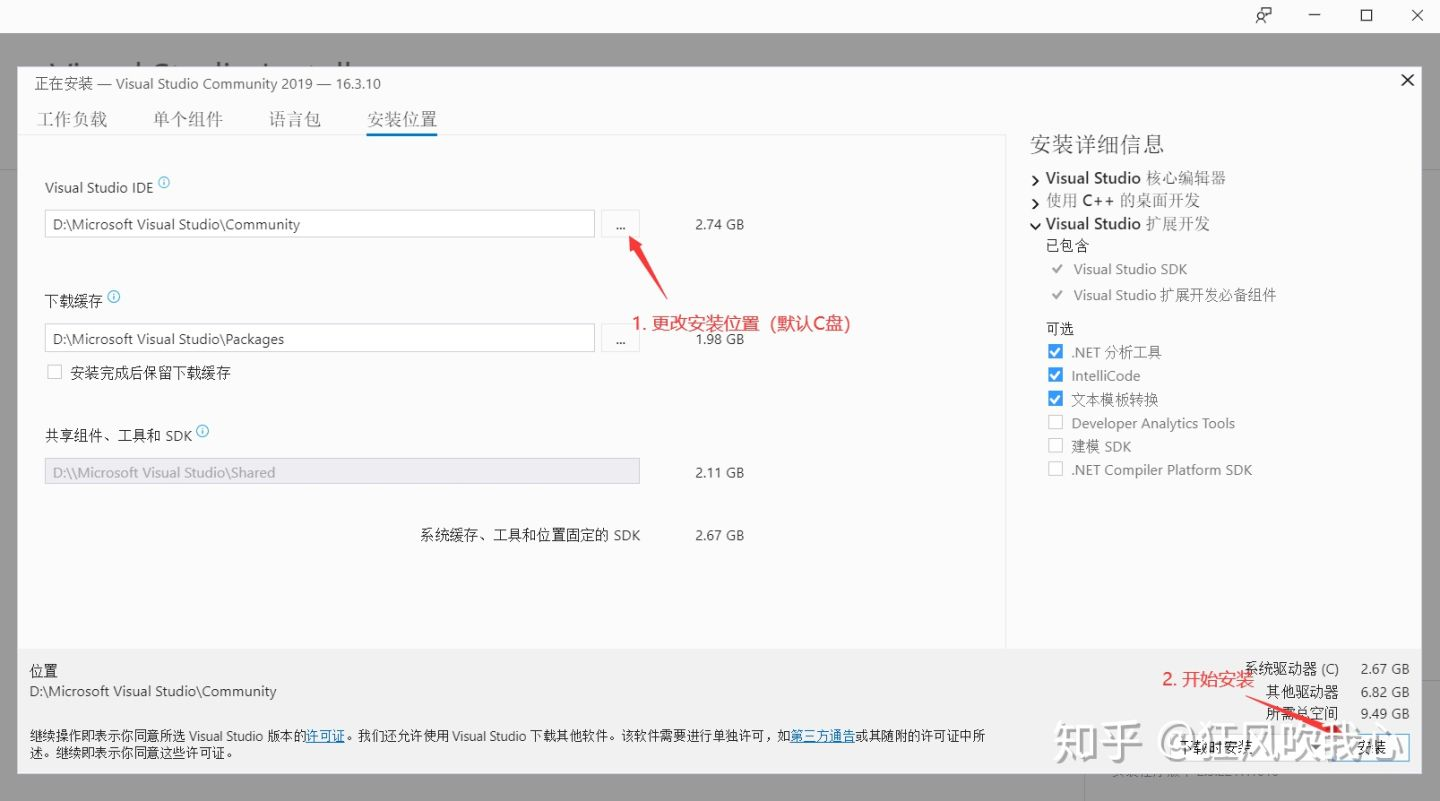Viewport: 1440px width, 801px height.
Task: Enable the Developer Analytics Tools checkbox
Action: [1055, 422]
